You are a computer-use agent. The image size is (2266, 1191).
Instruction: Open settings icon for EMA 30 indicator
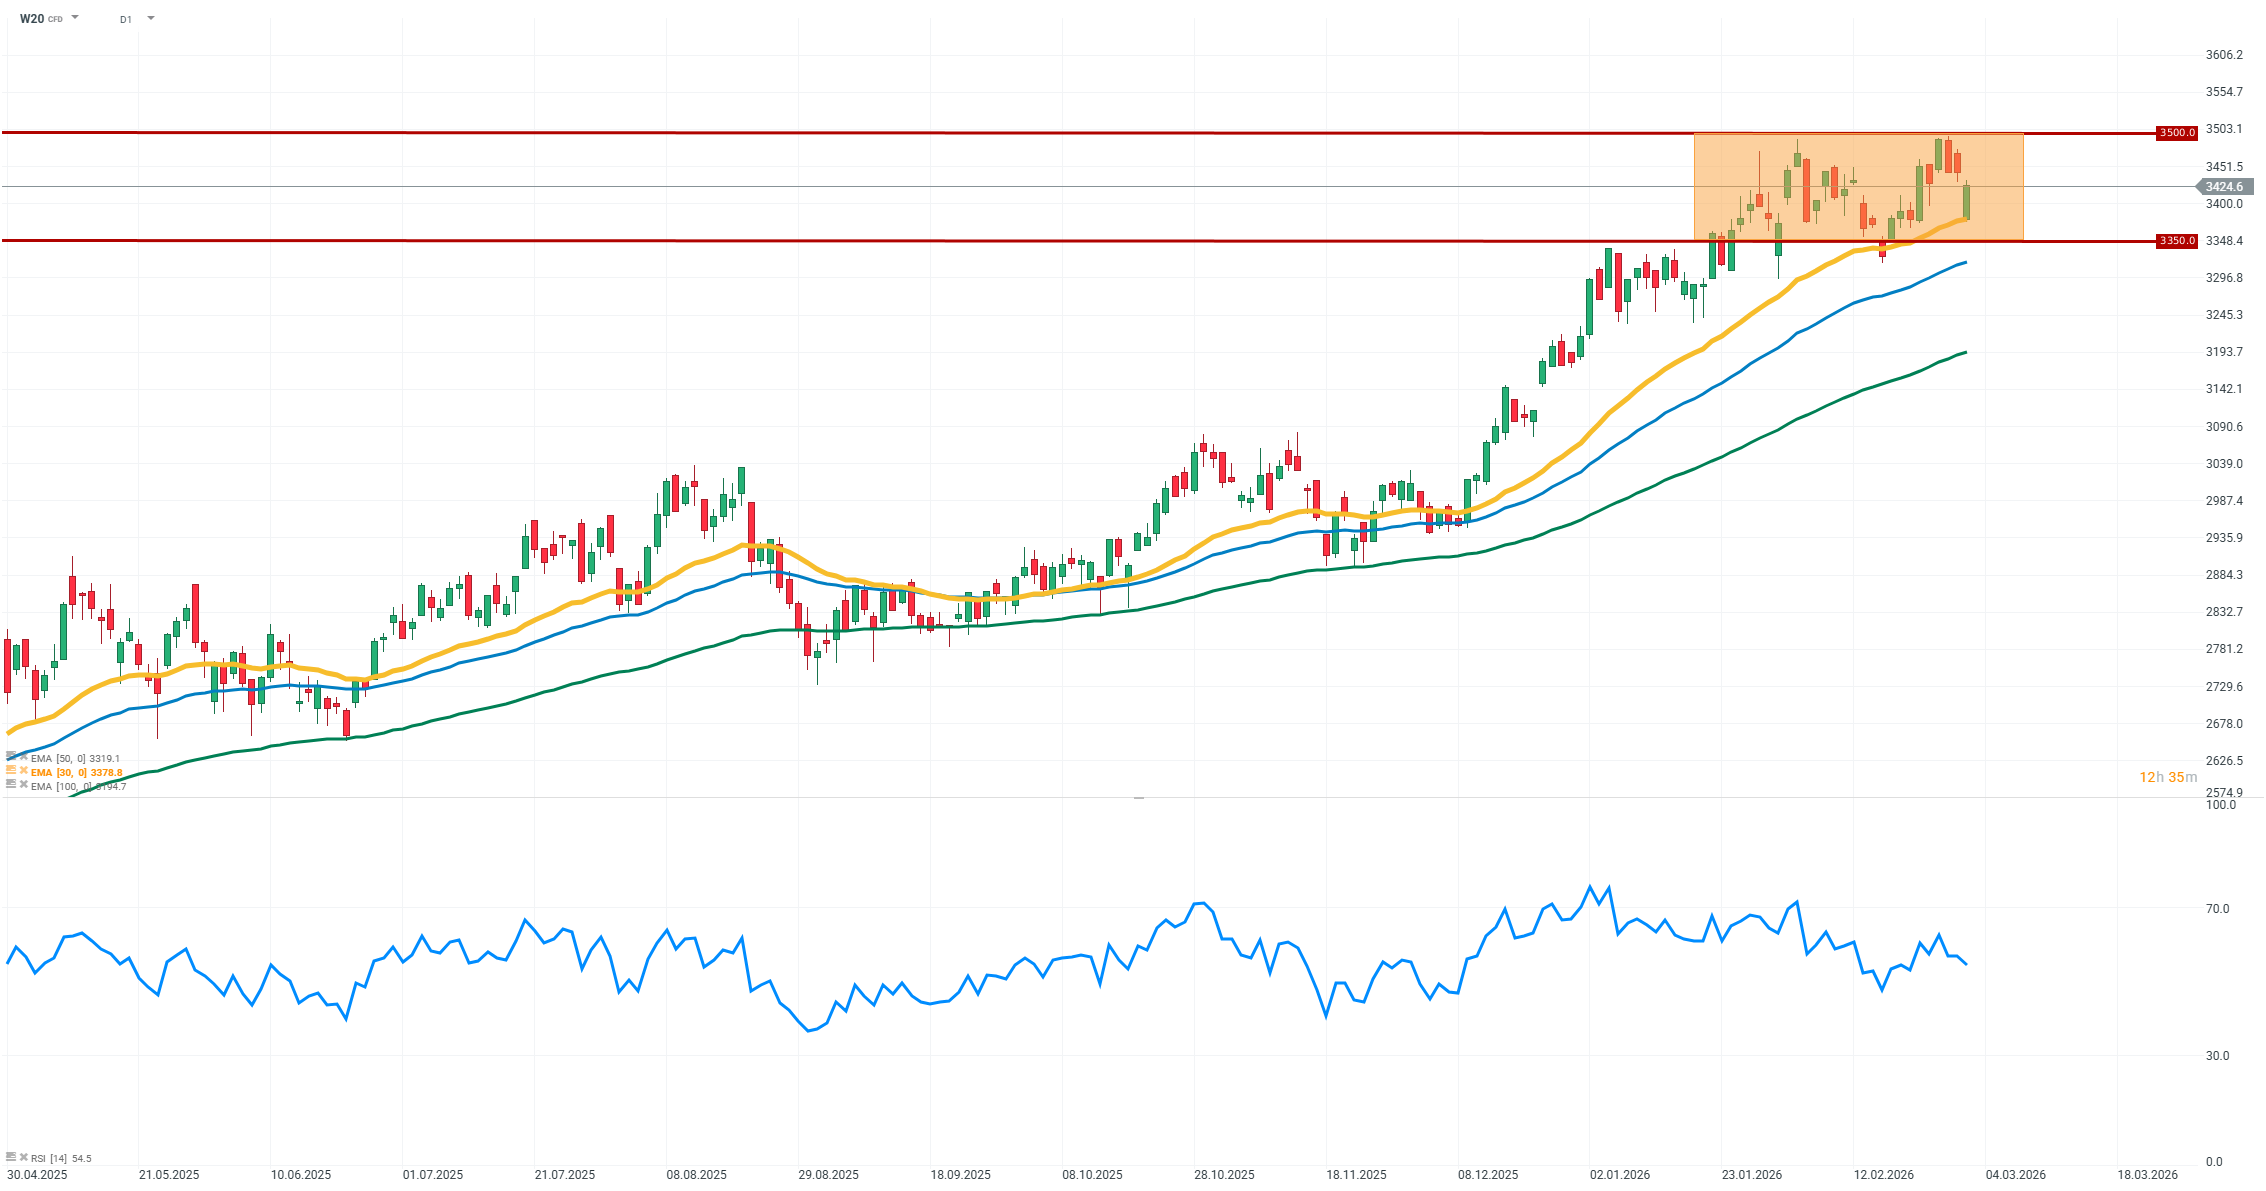point(11,771)
